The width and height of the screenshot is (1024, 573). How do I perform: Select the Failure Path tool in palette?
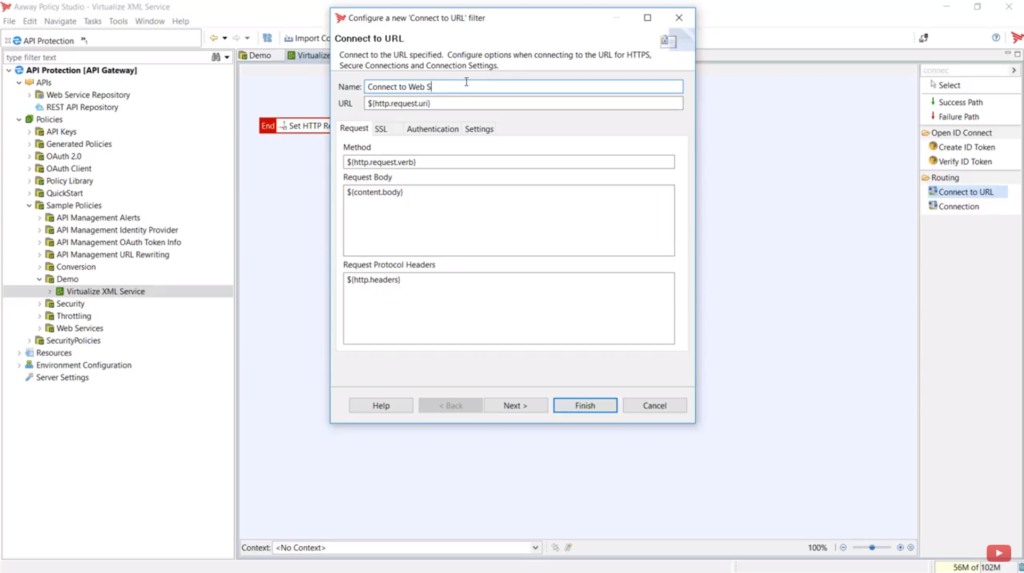(958, 117)
